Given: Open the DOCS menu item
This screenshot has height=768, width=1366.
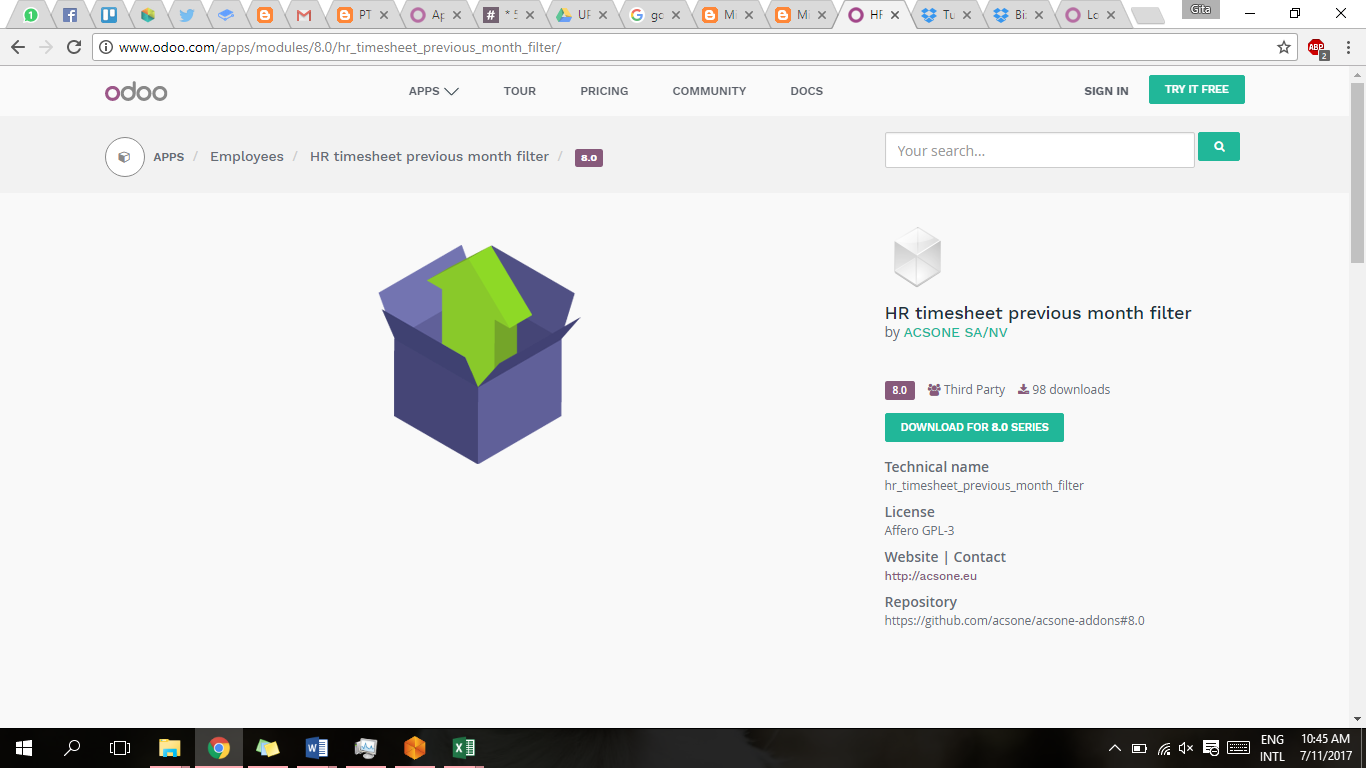Looking at the screenshot, I should 806,91.
